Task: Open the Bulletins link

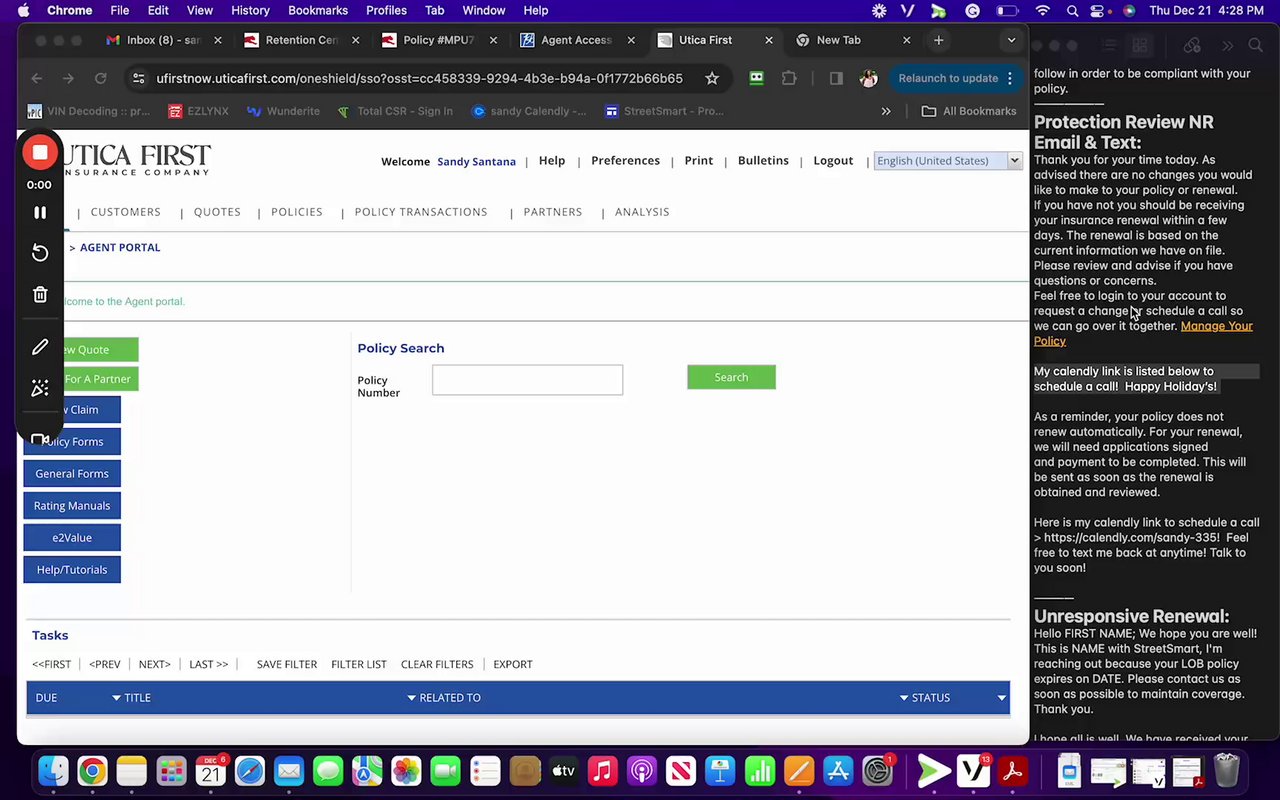Action: click(763, 160)
